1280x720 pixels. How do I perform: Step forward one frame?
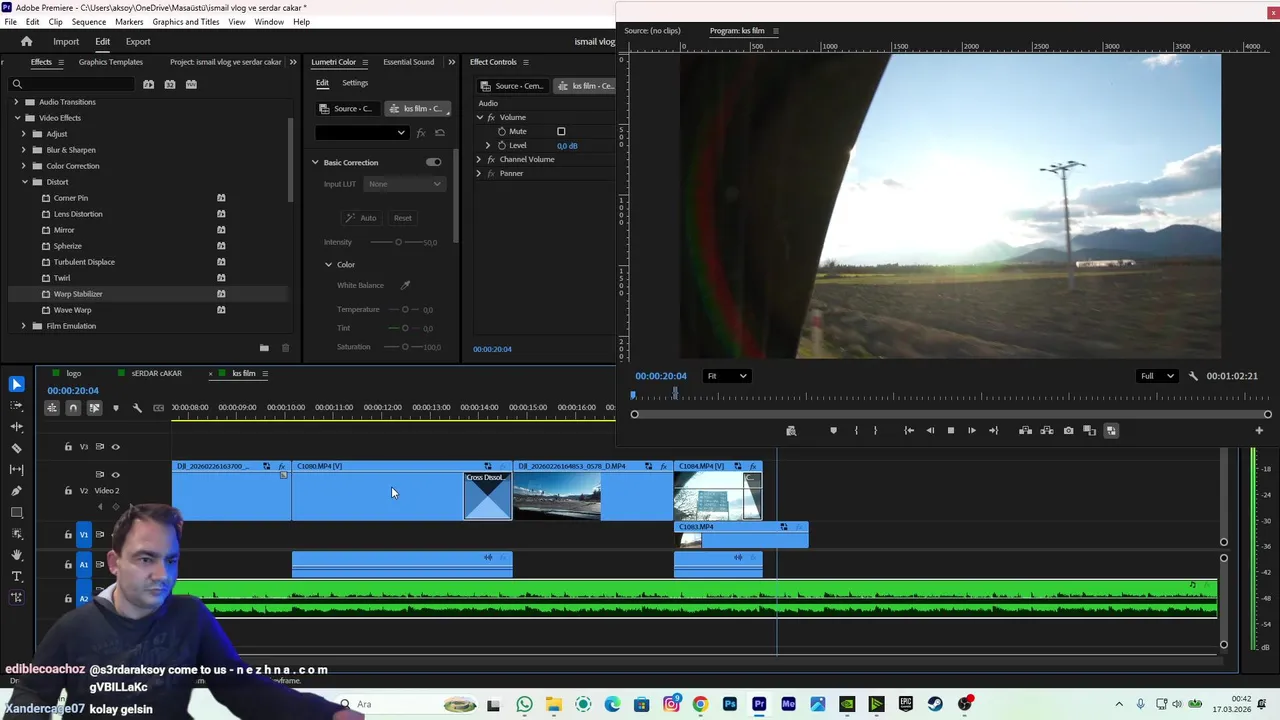(x=971, y=430)
